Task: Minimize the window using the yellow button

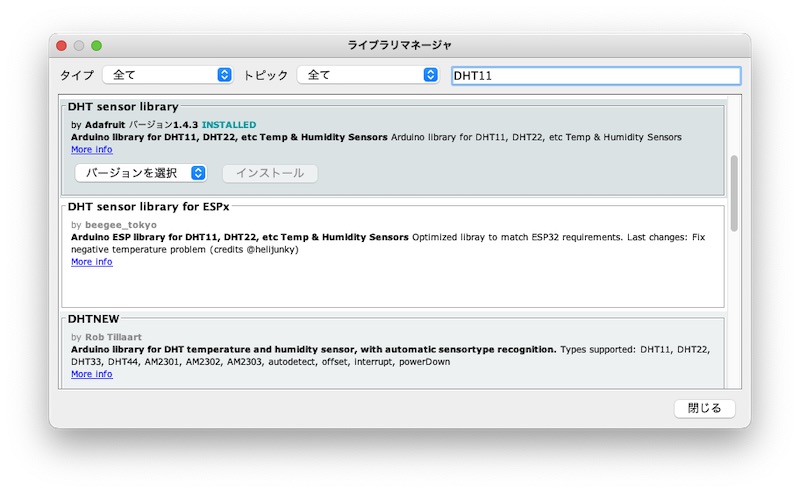Action: coord(79,45)
